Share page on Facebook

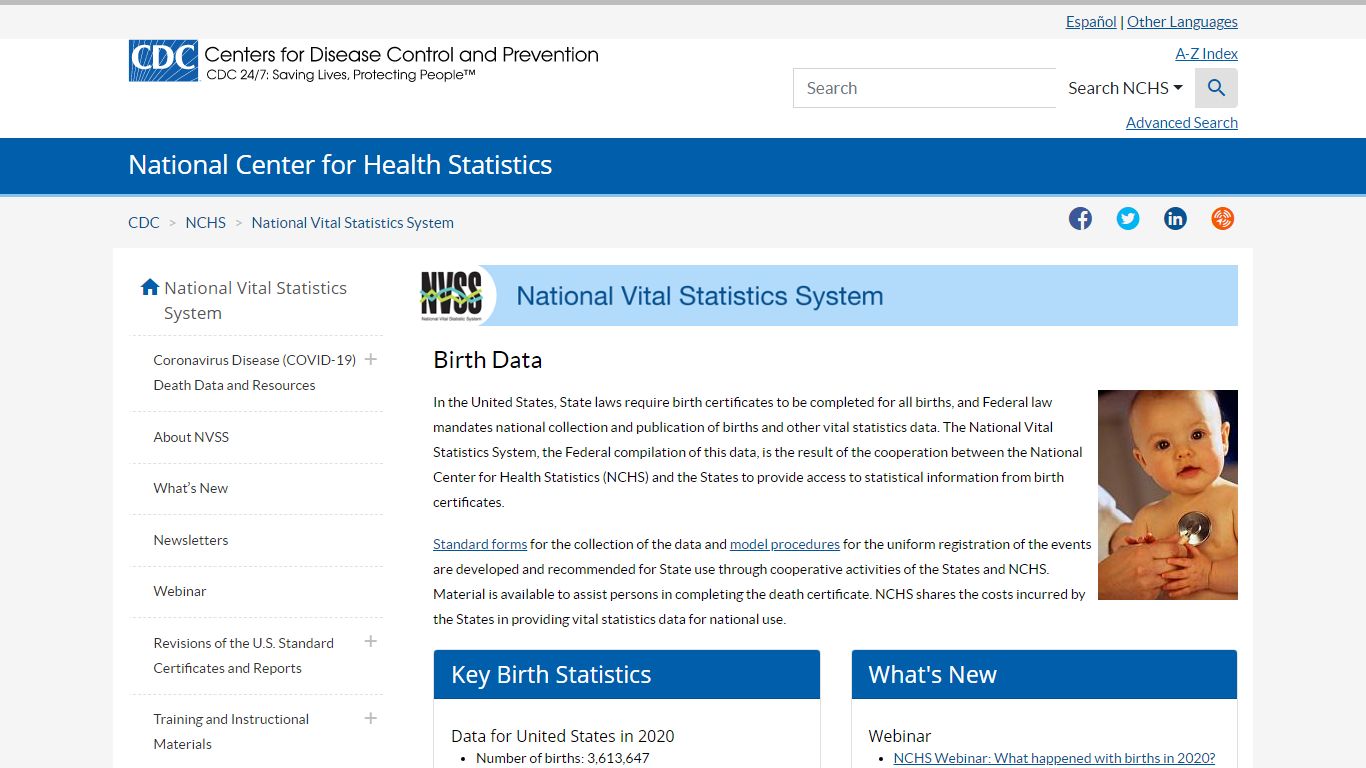click(1080, 219)
